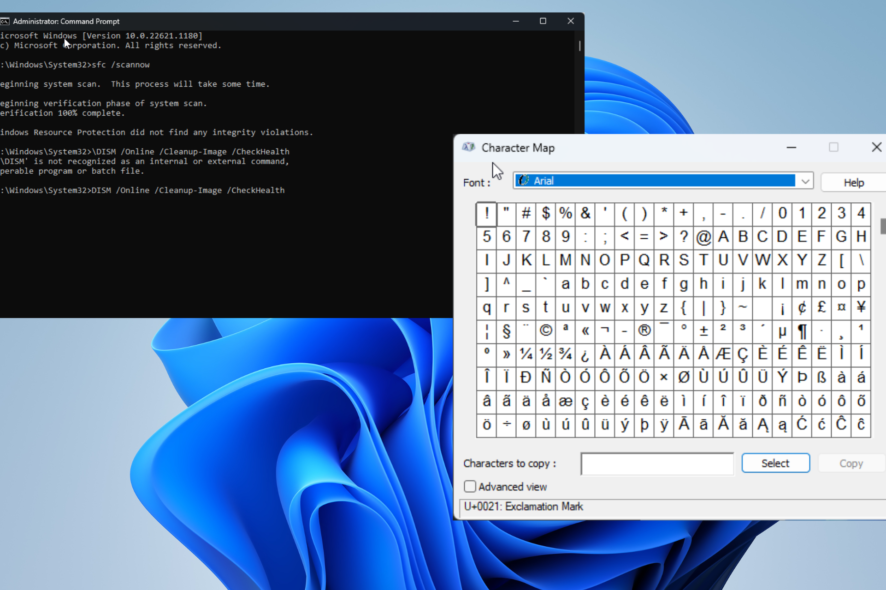The height and width of the screenshot is (590, 886).
Task: Minimize the Character Map window
Action: [791, 148]
